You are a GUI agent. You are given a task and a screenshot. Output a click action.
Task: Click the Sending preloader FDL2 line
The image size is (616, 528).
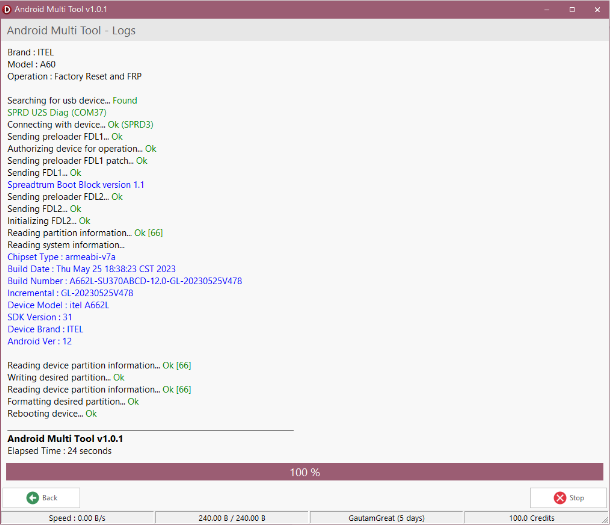pos(66,198)
